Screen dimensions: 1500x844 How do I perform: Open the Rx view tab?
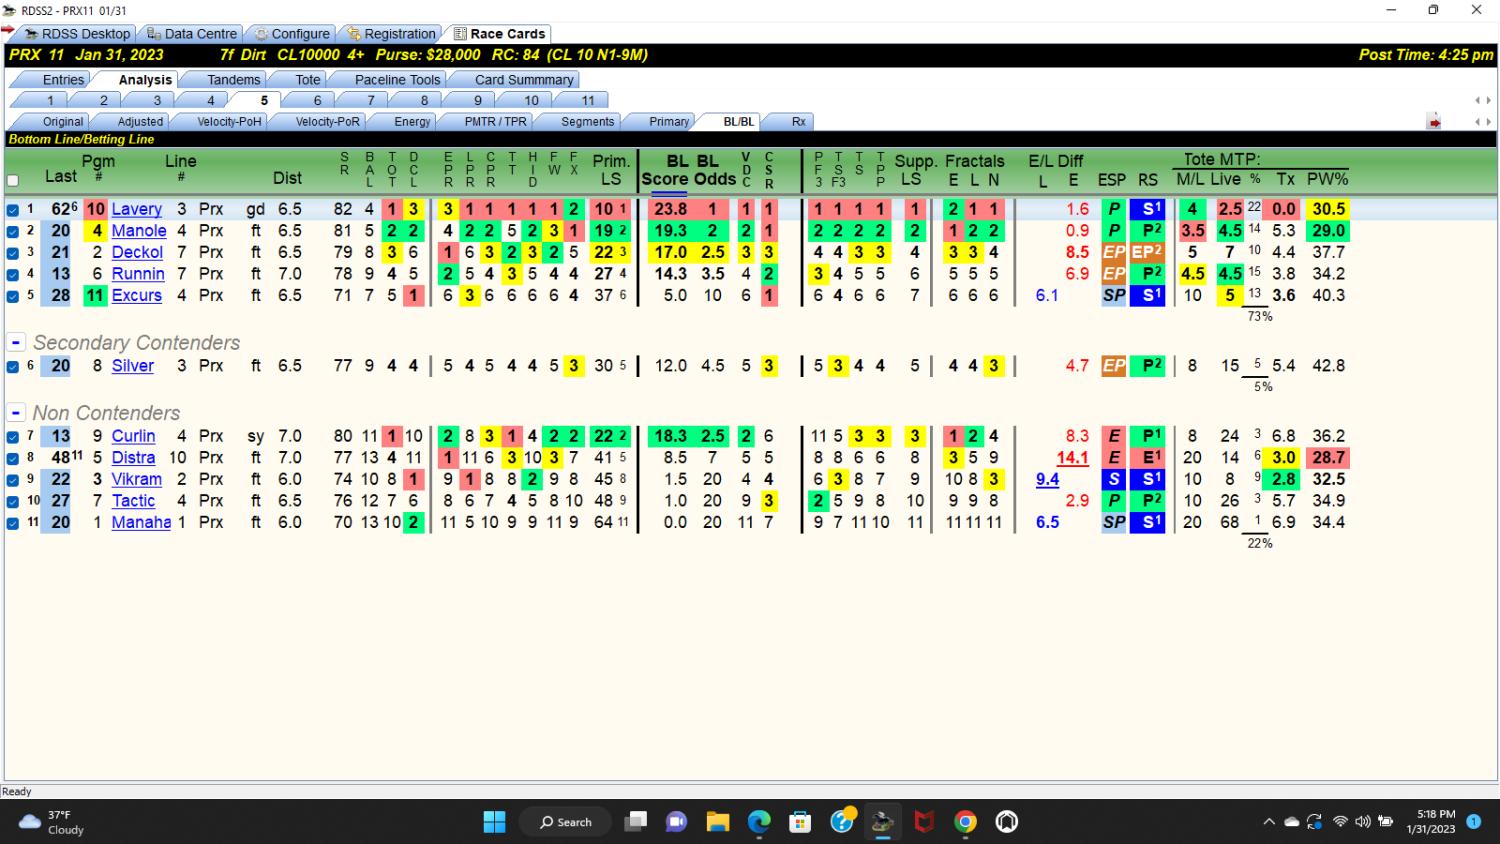tap(798, 121)
